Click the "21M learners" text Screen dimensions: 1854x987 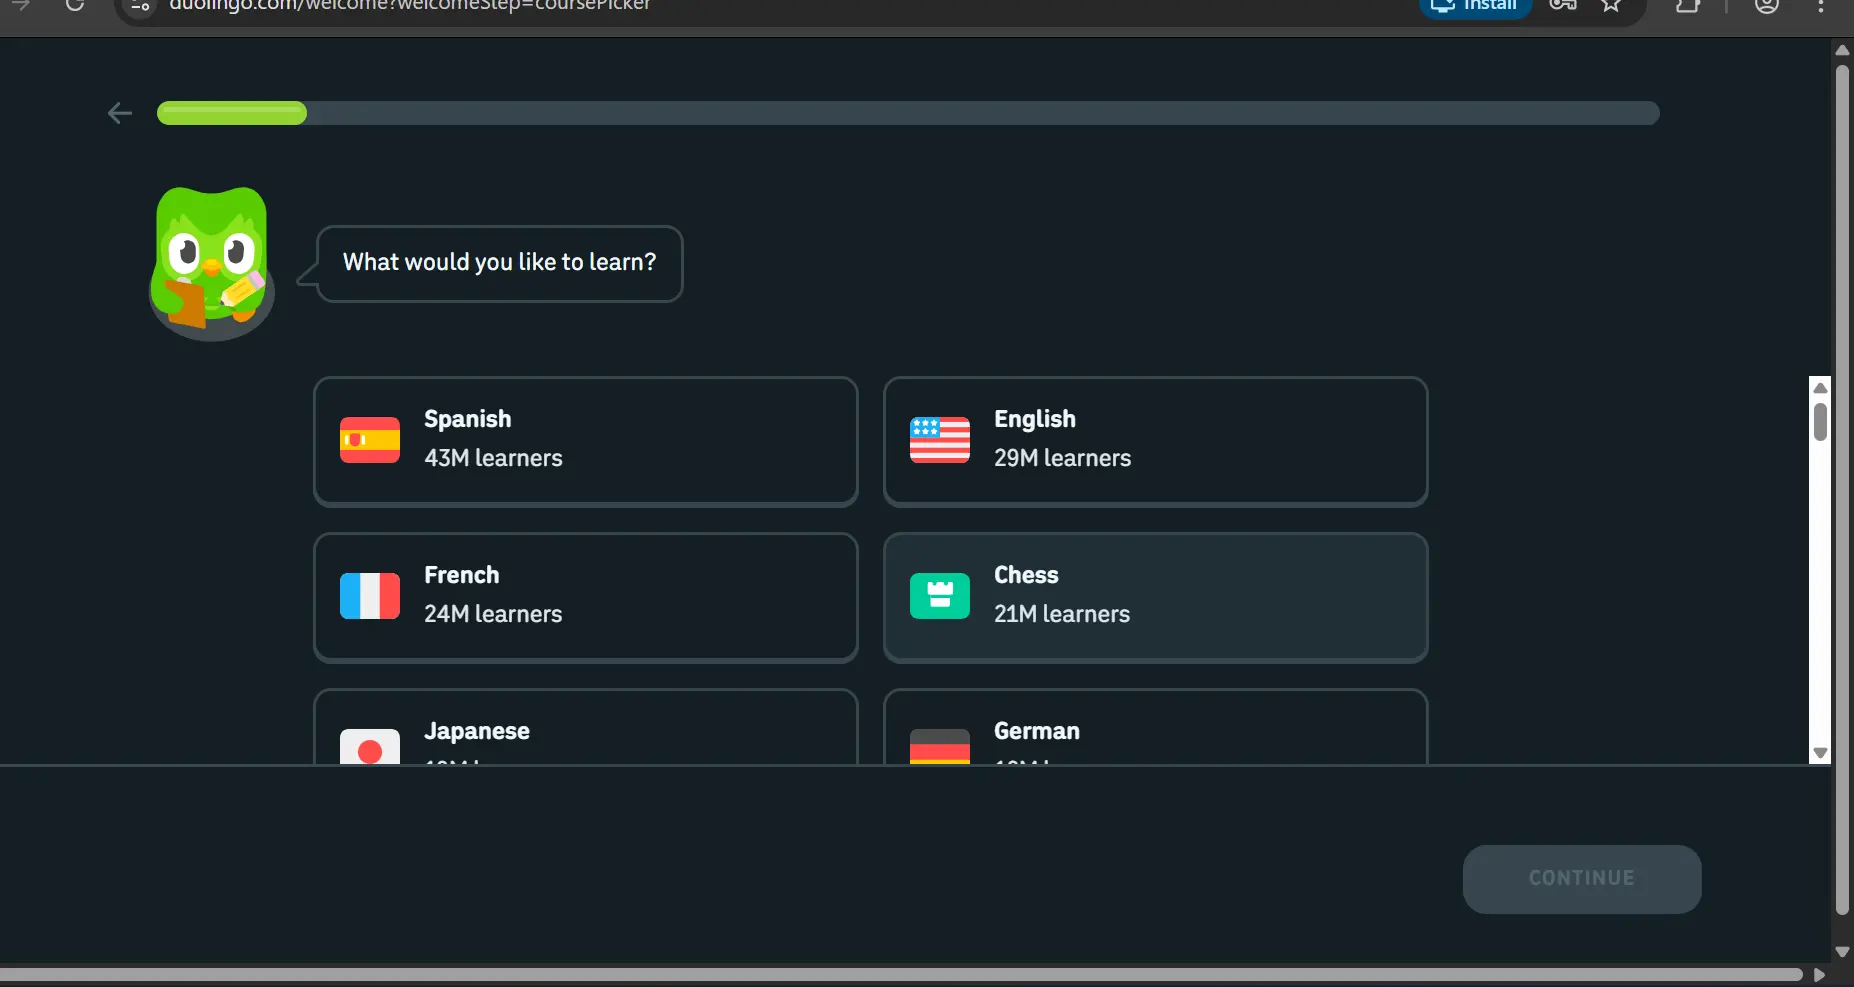[1062, 614]
